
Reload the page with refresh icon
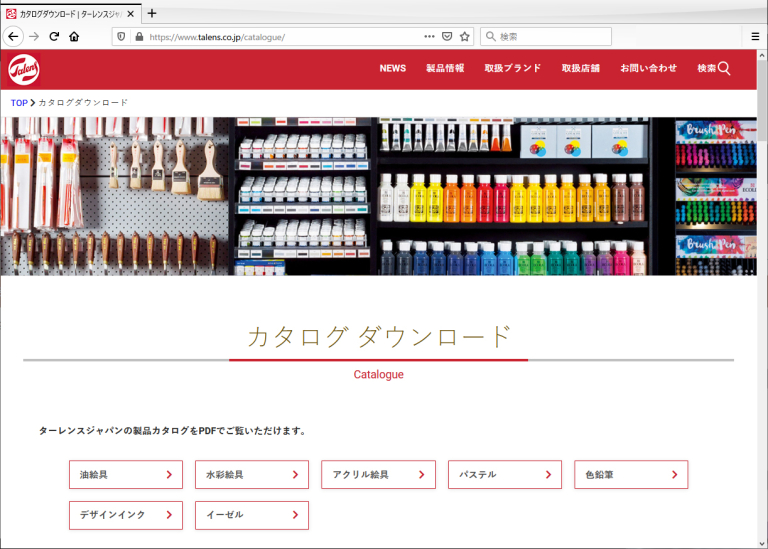[54, 36]
